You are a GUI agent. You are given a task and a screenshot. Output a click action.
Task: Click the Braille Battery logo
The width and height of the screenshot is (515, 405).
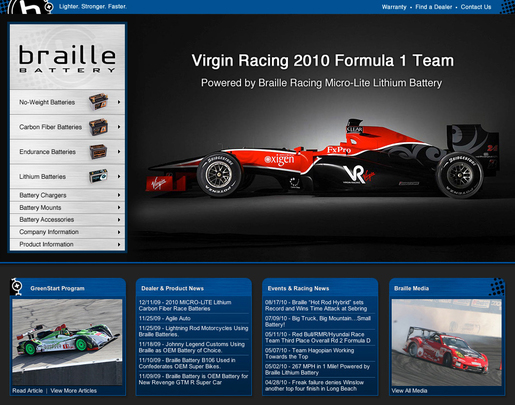[67, 59]
